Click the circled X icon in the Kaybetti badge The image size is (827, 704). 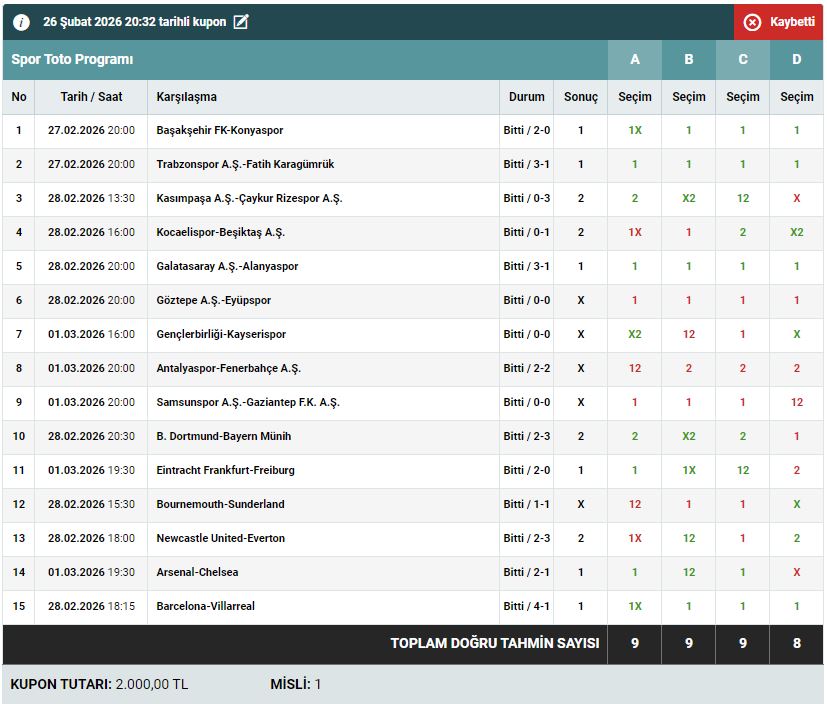752,22
